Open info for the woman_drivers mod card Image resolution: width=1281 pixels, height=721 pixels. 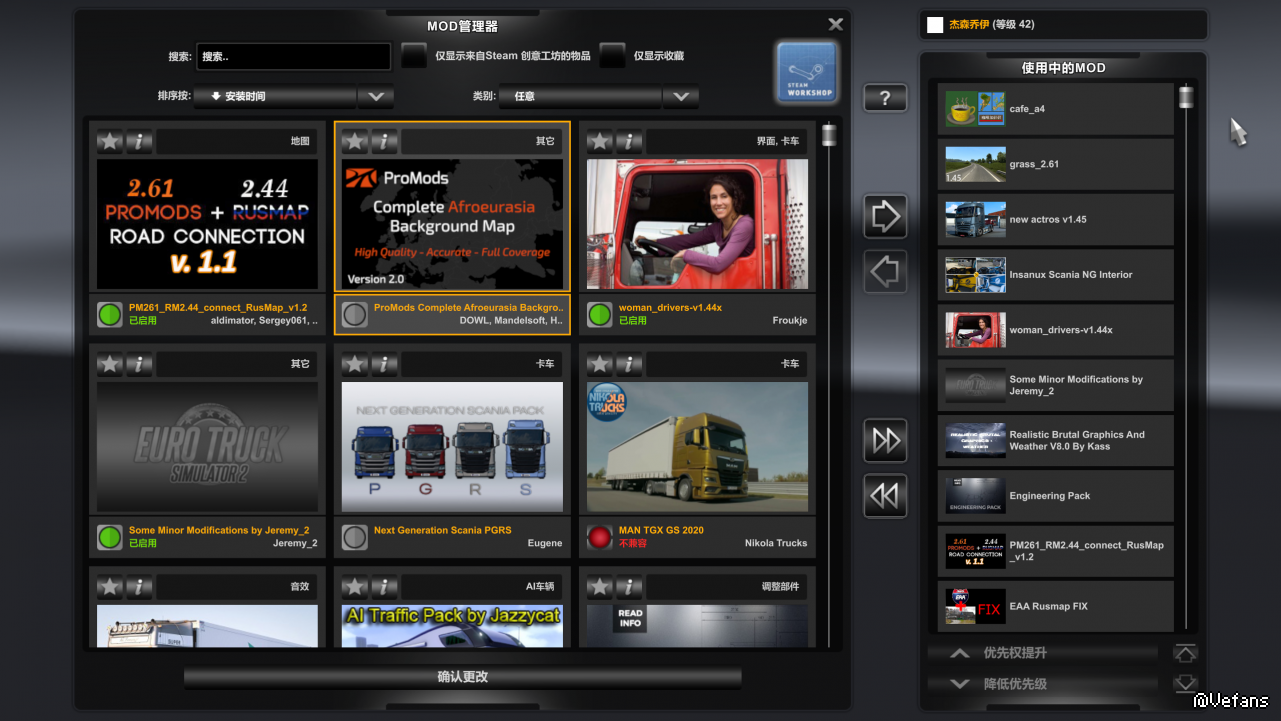[629, 141]
